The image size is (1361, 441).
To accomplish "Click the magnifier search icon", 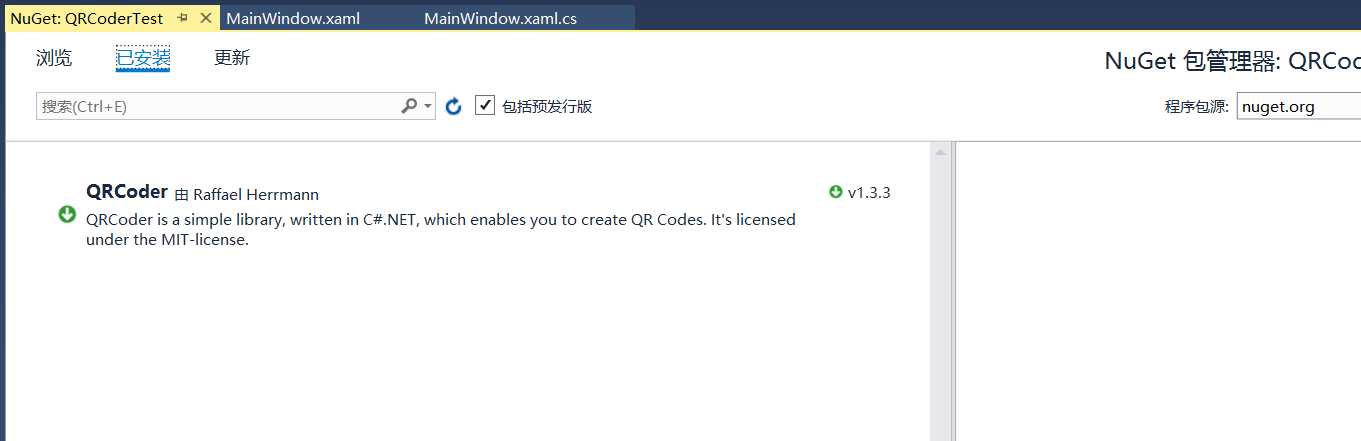I will [409, 106].
